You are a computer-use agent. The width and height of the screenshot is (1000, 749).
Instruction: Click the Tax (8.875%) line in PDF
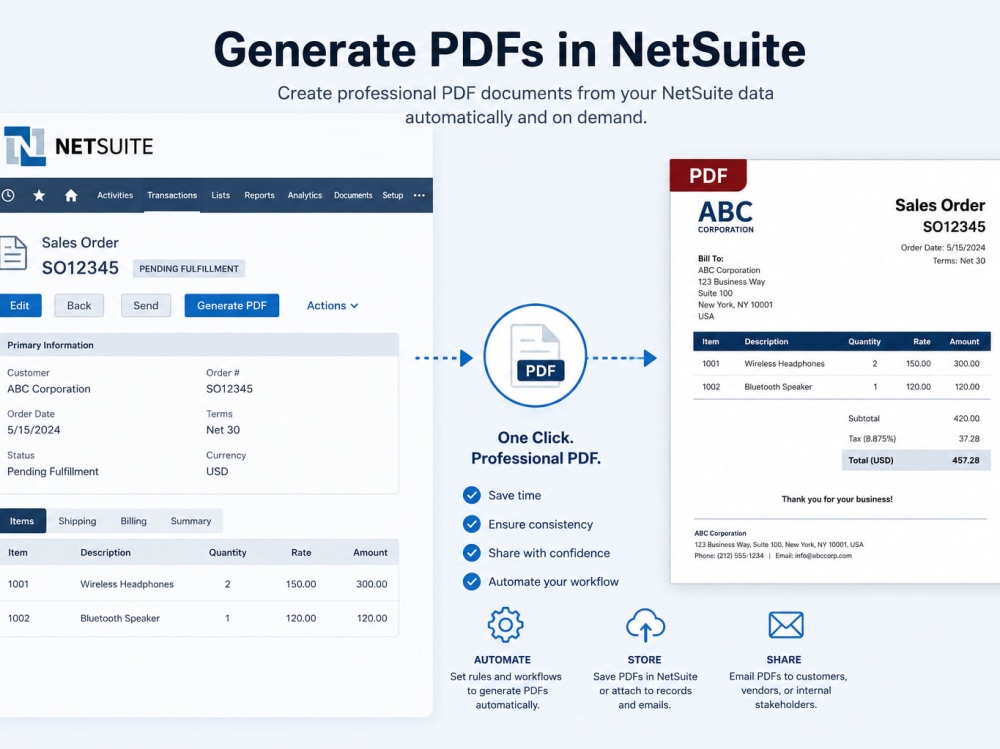pos(913,438)
